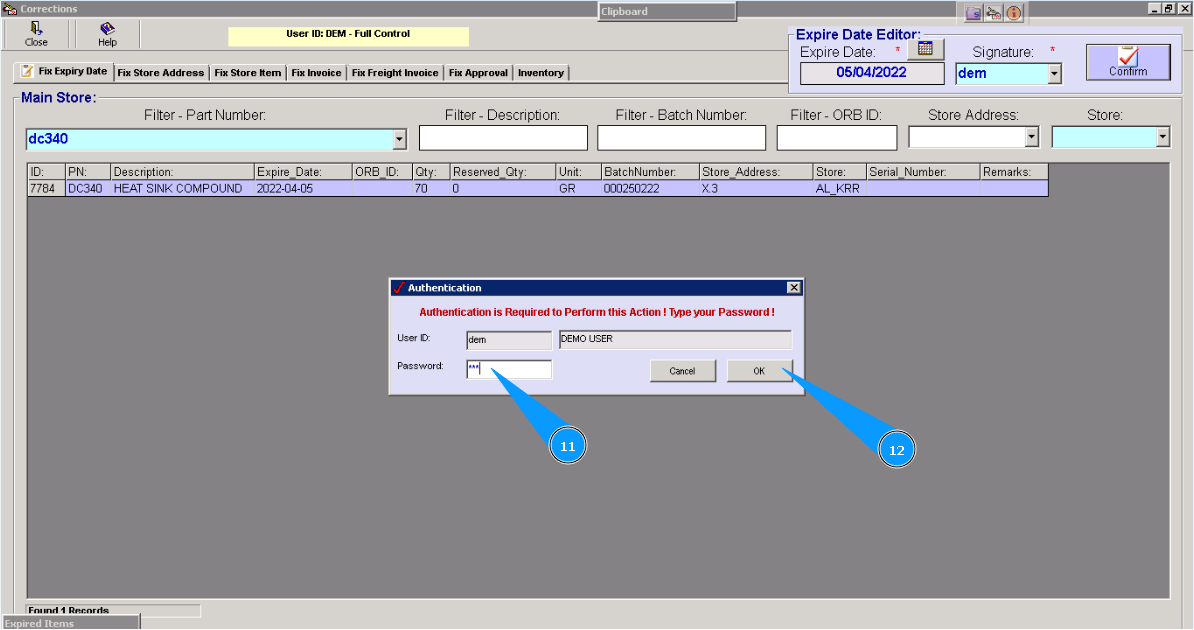Click the Filter Description input
This screenshot has width=1194, height=630.
pyautogui.click(x=503, y=138)
